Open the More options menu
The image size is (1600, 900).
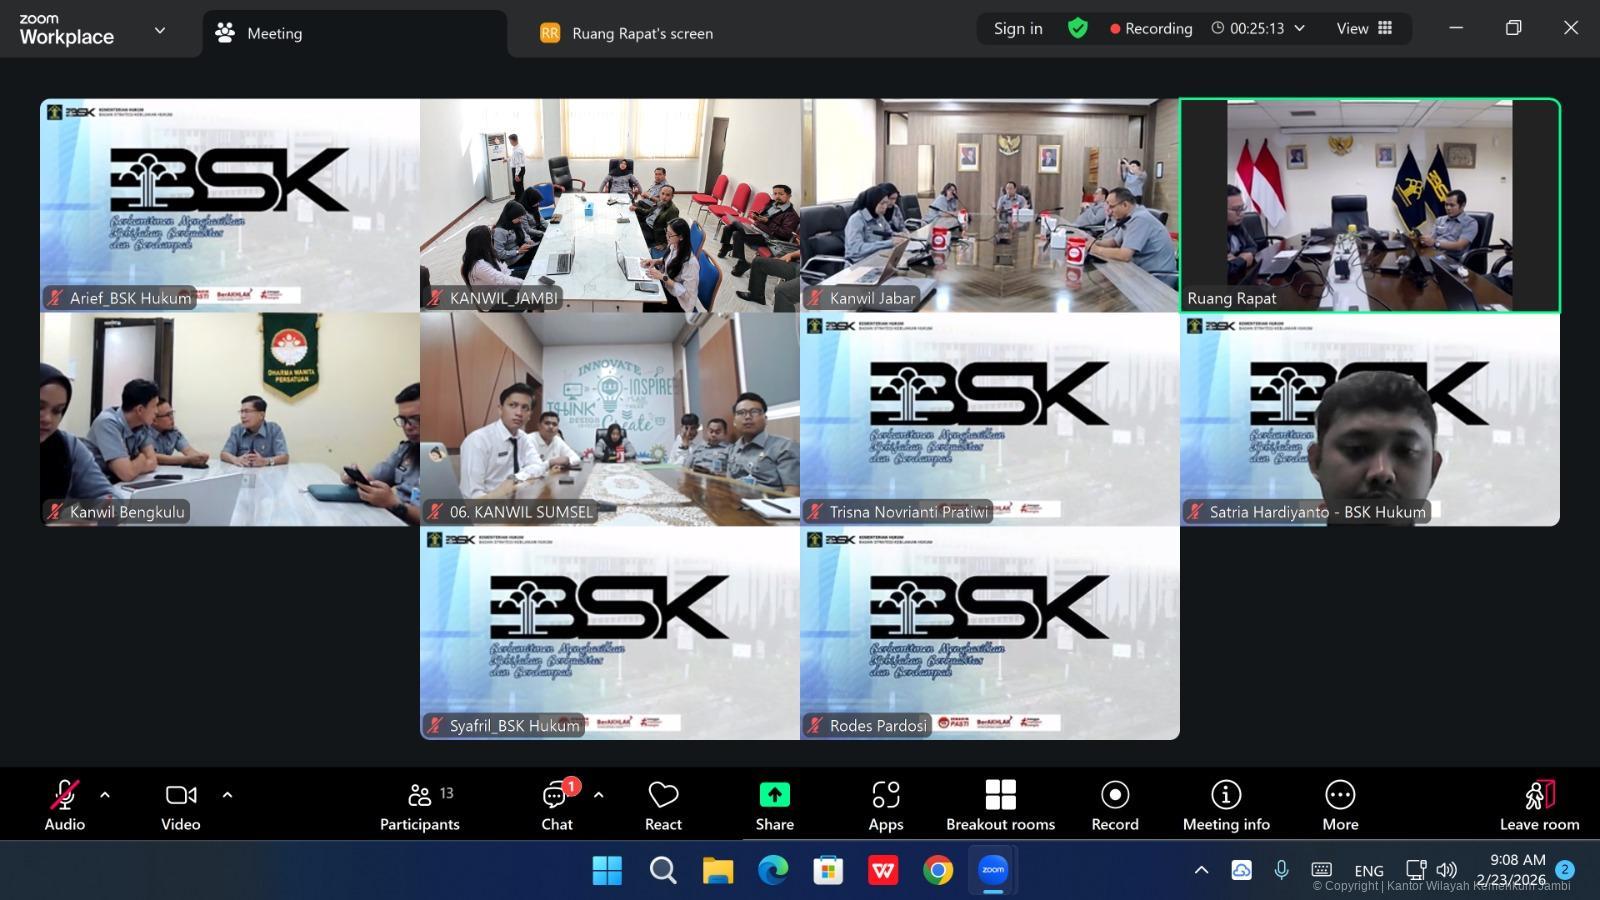(x=1340, y=806)
